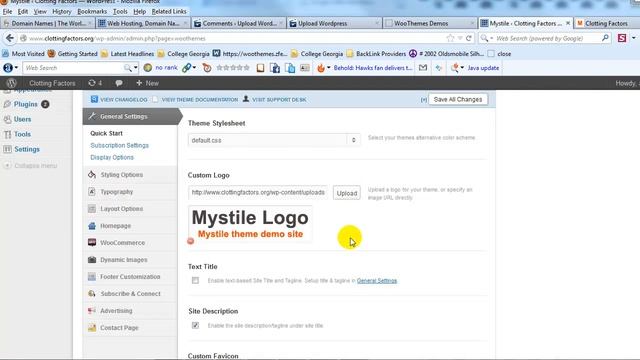Open the toolbar Web Search engine dropdown arrow
This screenshot has height=360, width=640.
tap(136, 68)
